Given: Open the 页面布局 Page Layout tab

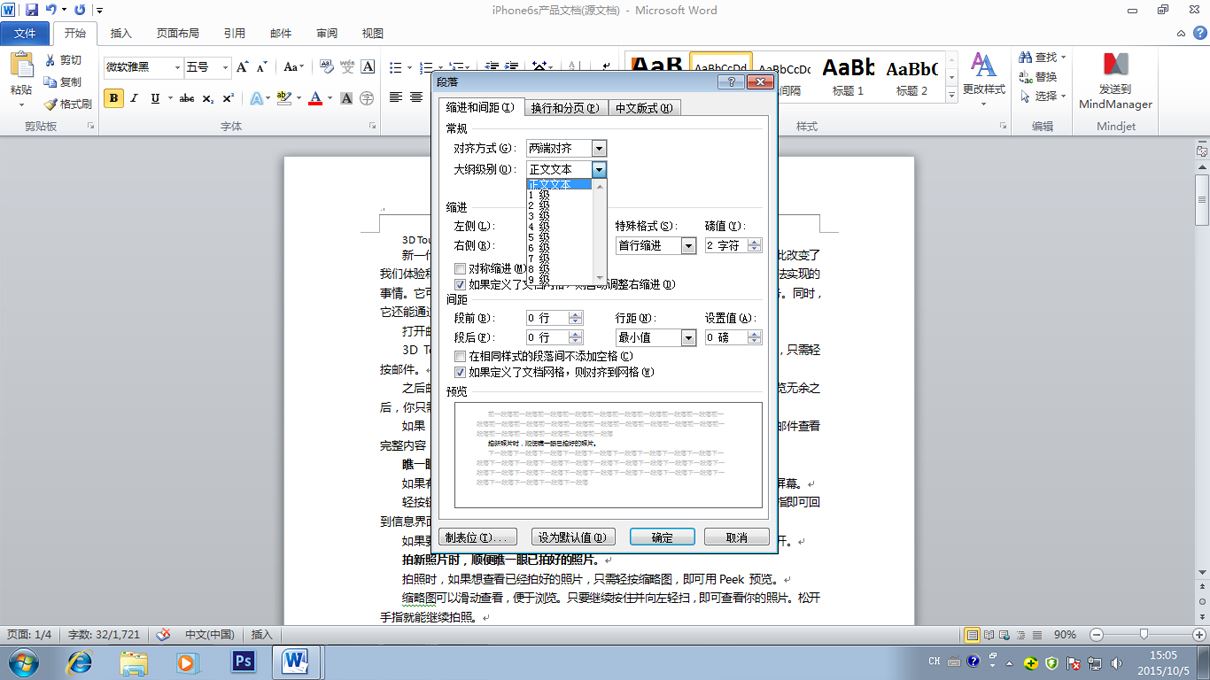Looking at the screenshot, I should point(178,33).
